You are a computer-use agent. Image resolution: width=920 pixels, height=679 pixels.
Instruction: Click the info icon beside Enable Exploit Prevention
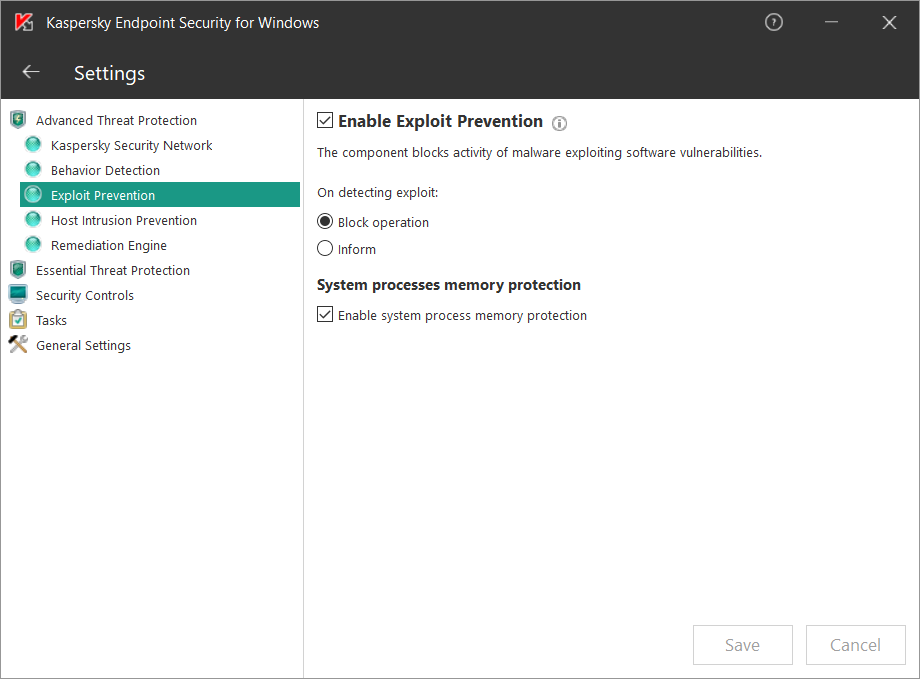pos(559,123)
